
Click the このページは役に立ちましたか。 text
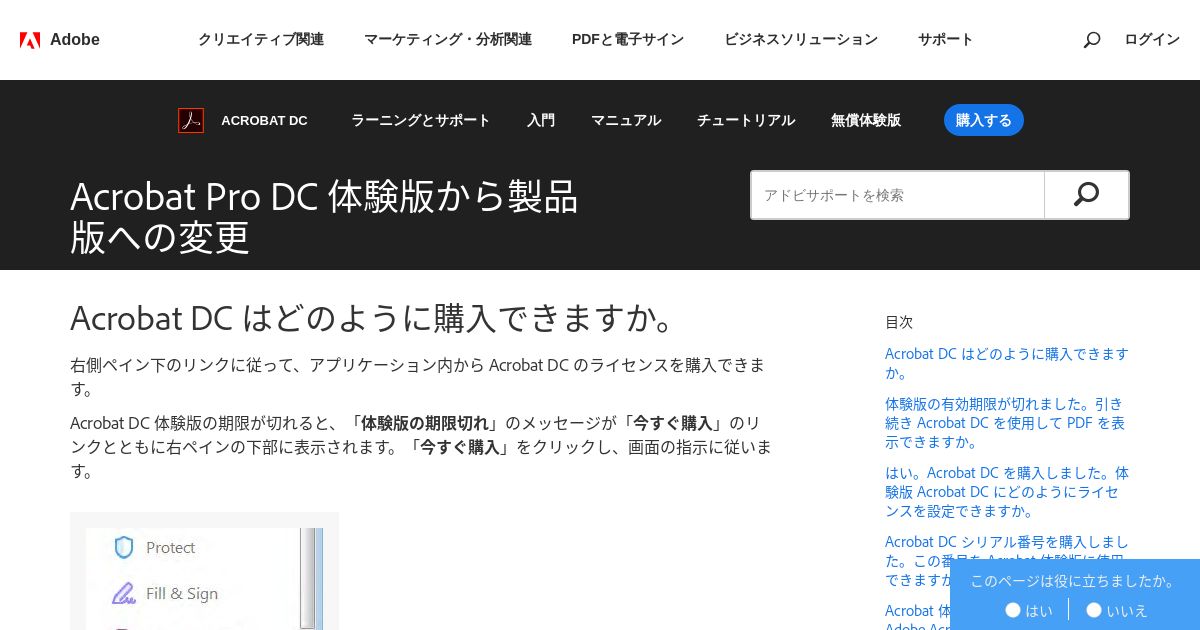[1073, 580]
